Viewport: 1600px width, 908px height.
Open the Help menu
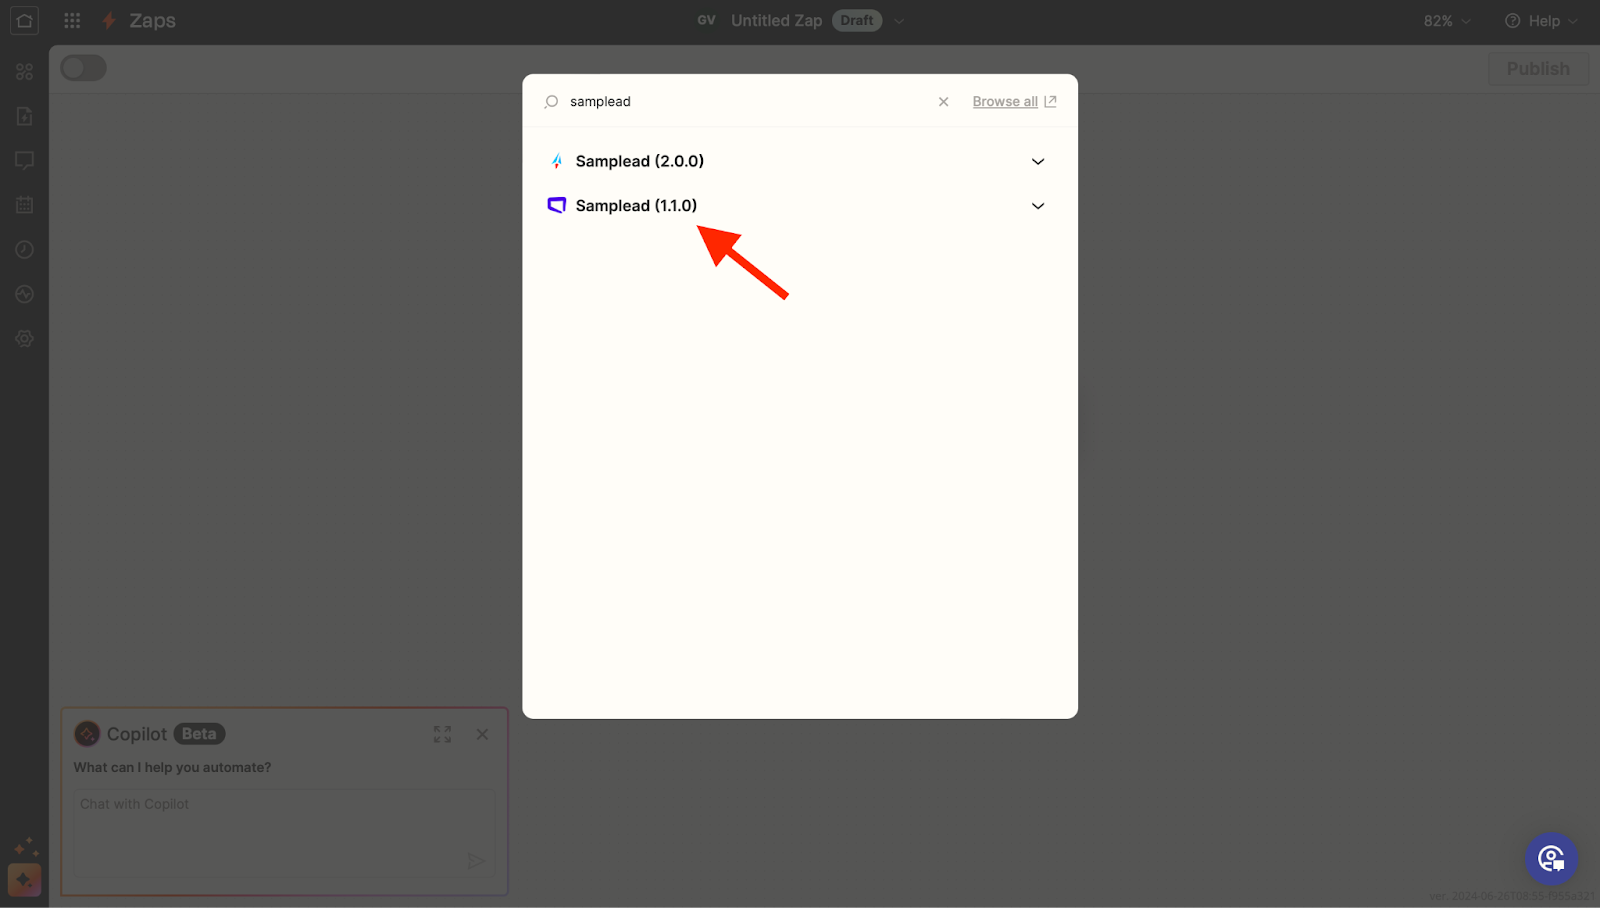click(x=1541, y=21)
